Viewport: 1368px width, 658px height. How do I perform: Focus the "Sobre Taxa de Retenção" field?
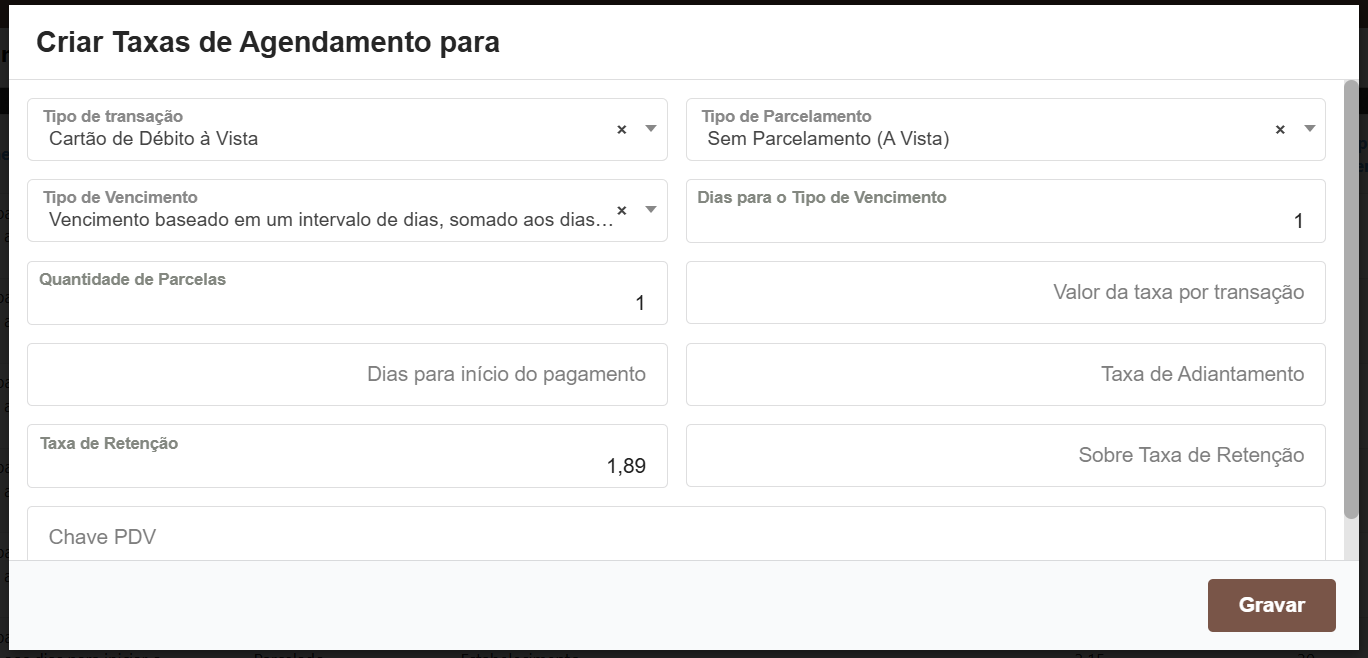(x=1005, y=455)
